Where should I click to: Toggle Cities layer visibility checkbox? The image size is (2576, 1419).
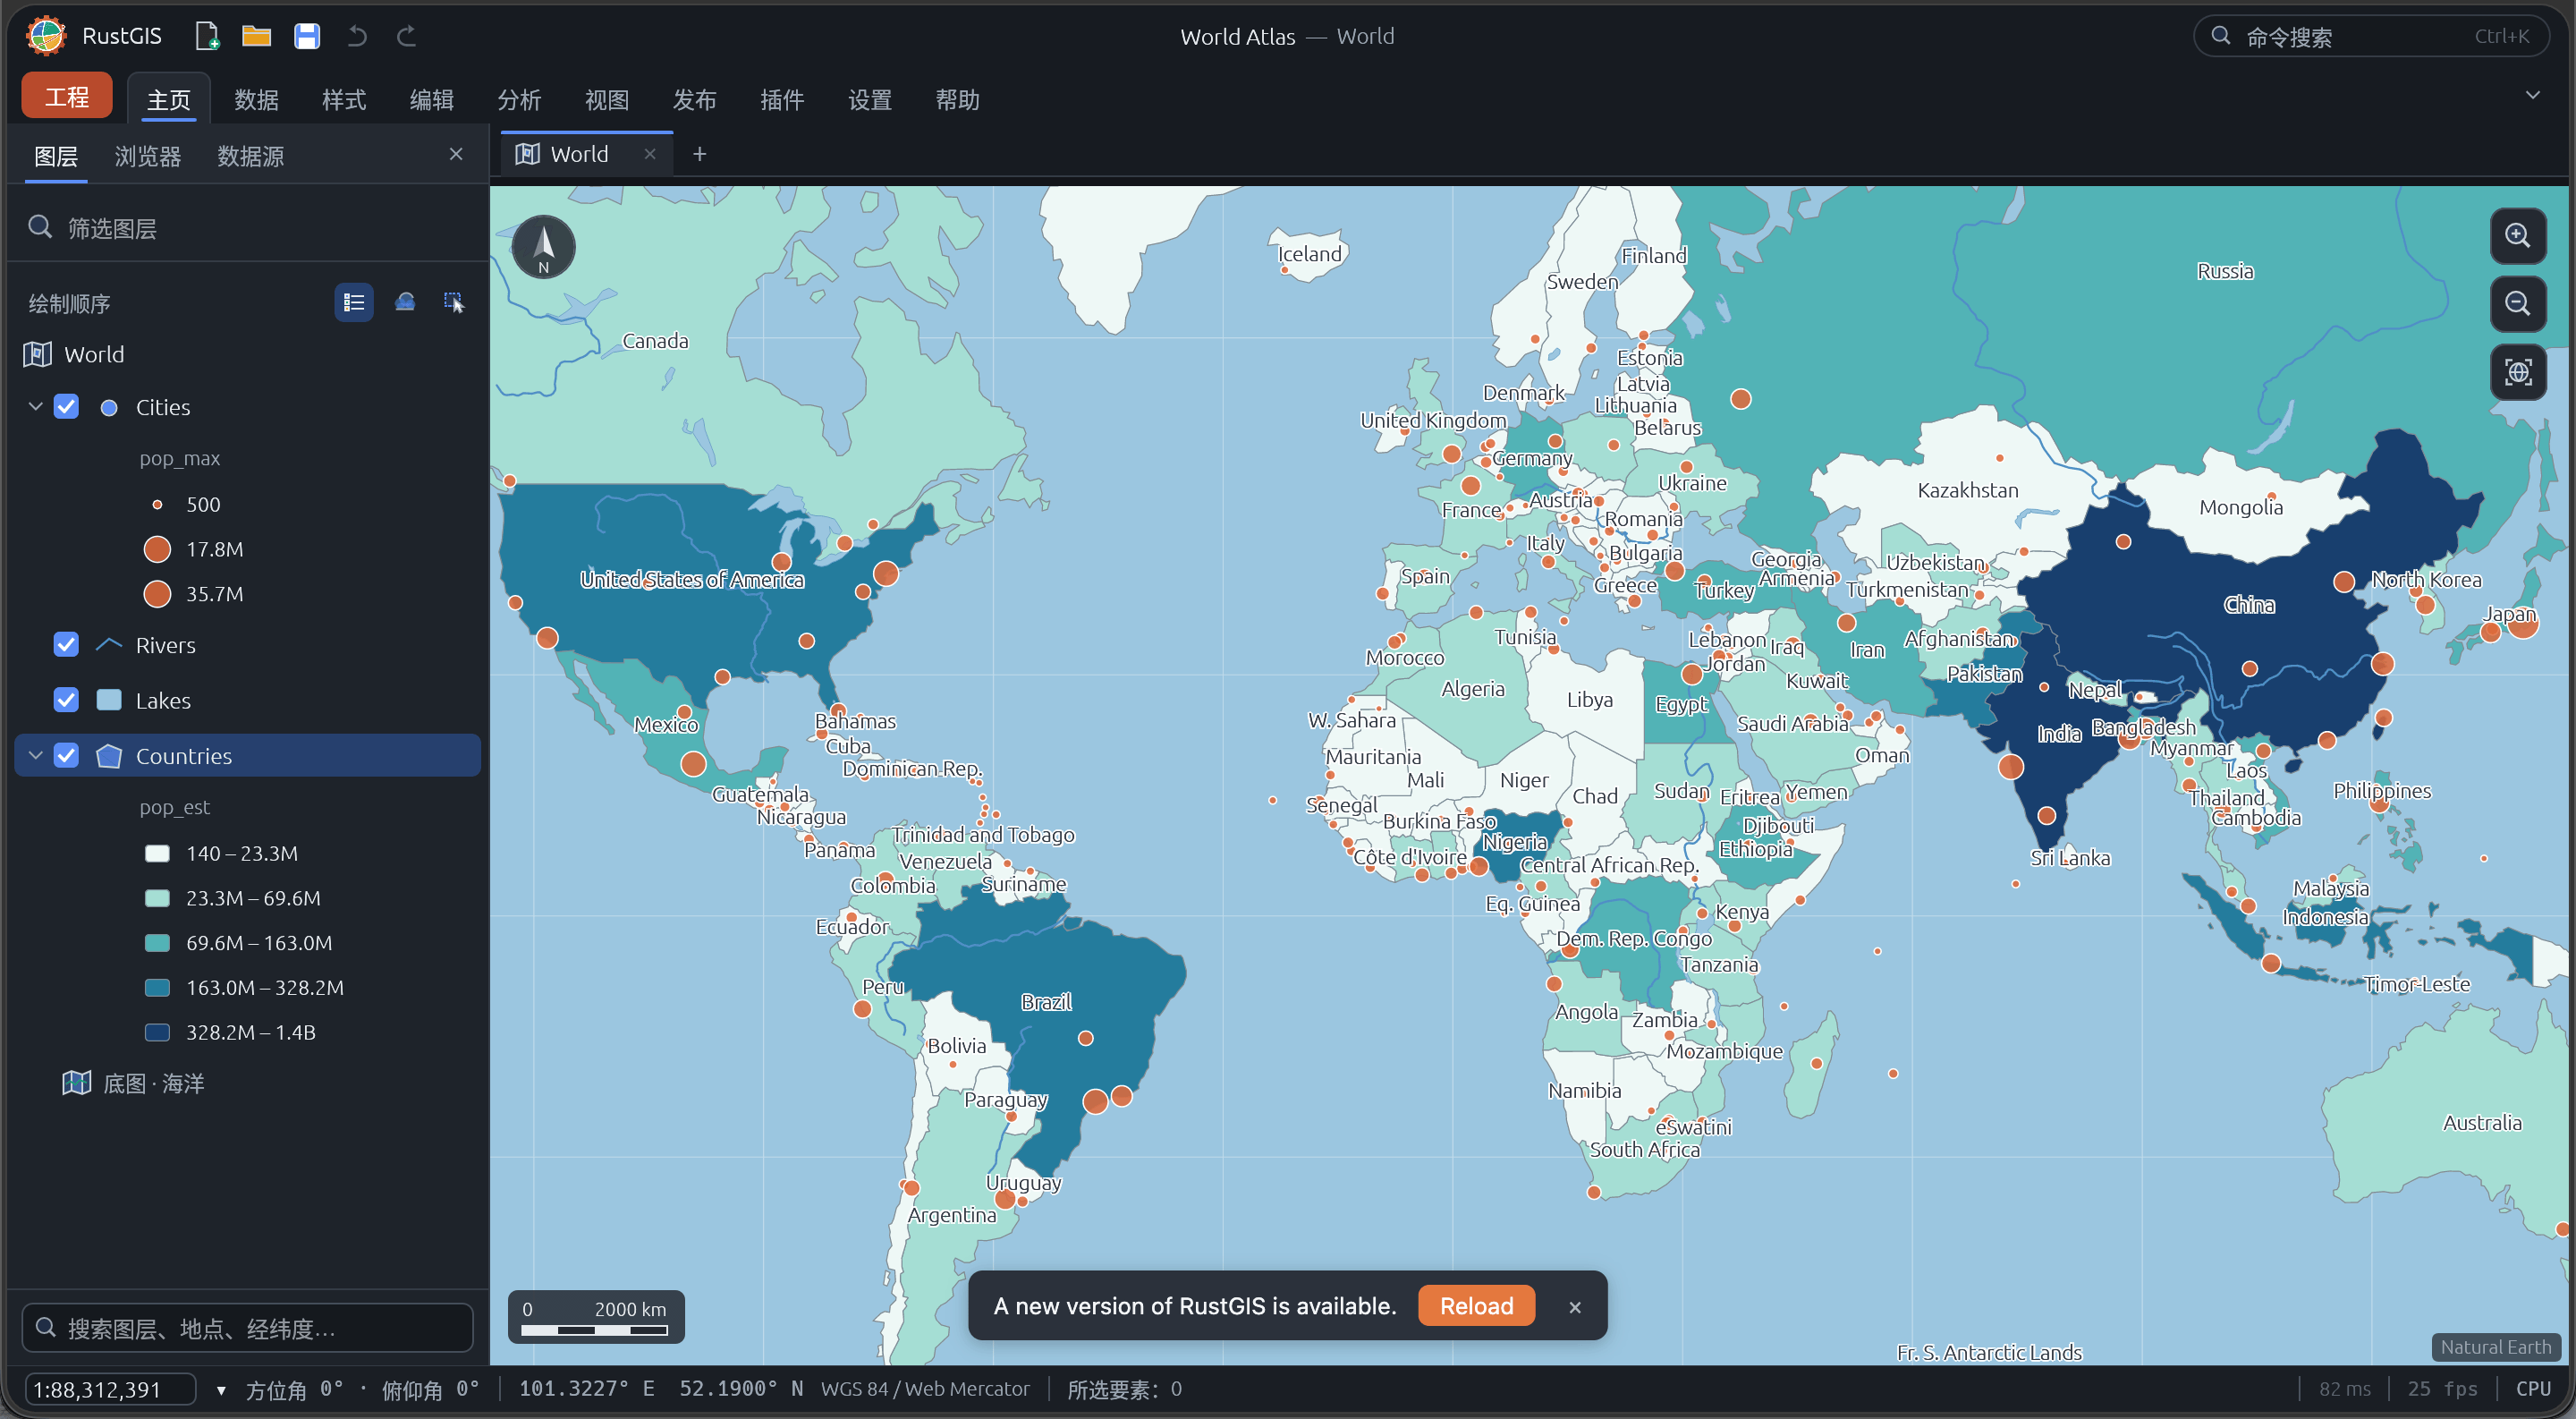(66, 407)
